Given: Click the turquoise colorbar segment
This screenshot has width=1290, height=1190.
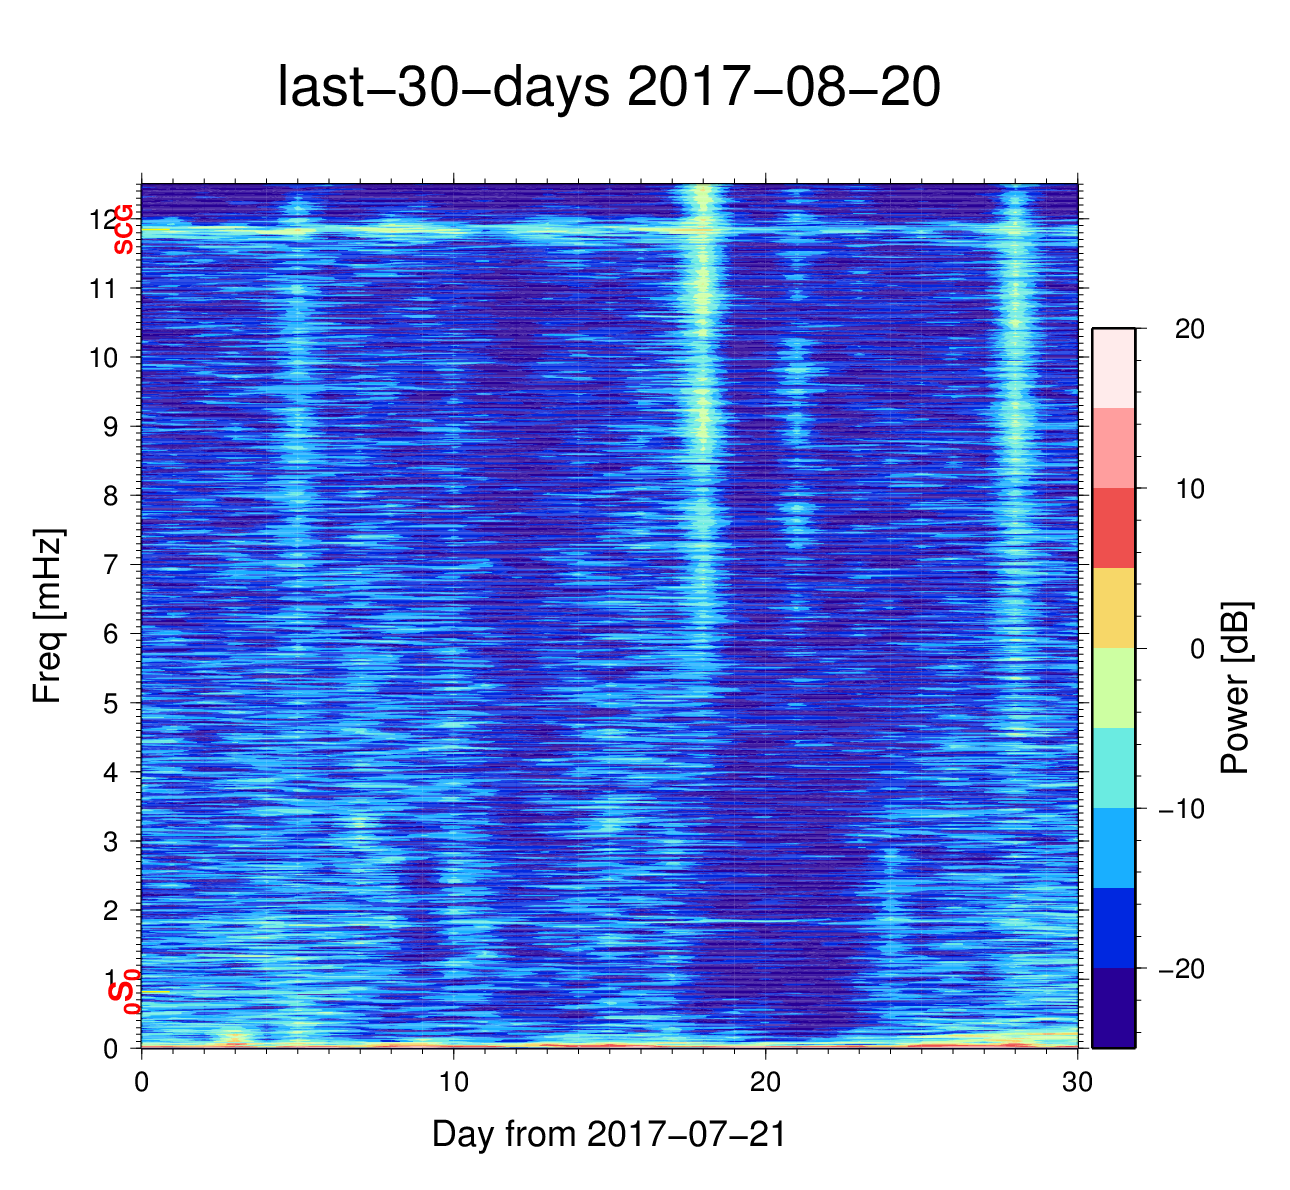Looking at the screenshot, I should point(1113,768).
